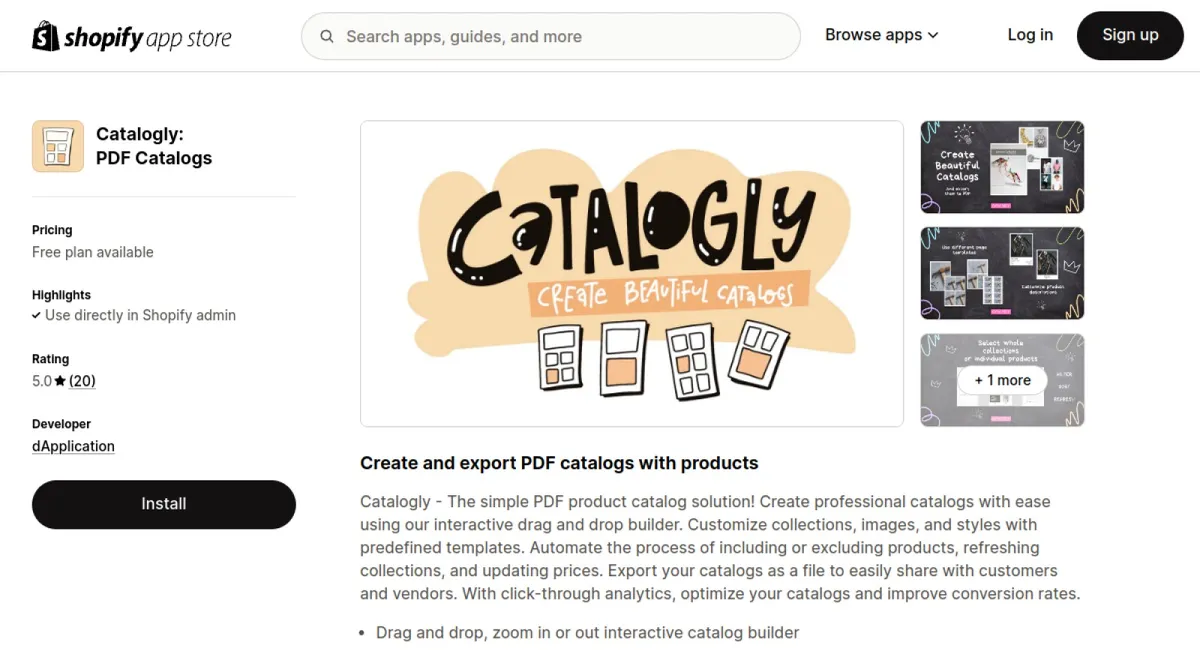Open the page templates screenshot thumbnail
Image resolution: width=1200 pixels, height=650 pixels.
click(1002, 273)
